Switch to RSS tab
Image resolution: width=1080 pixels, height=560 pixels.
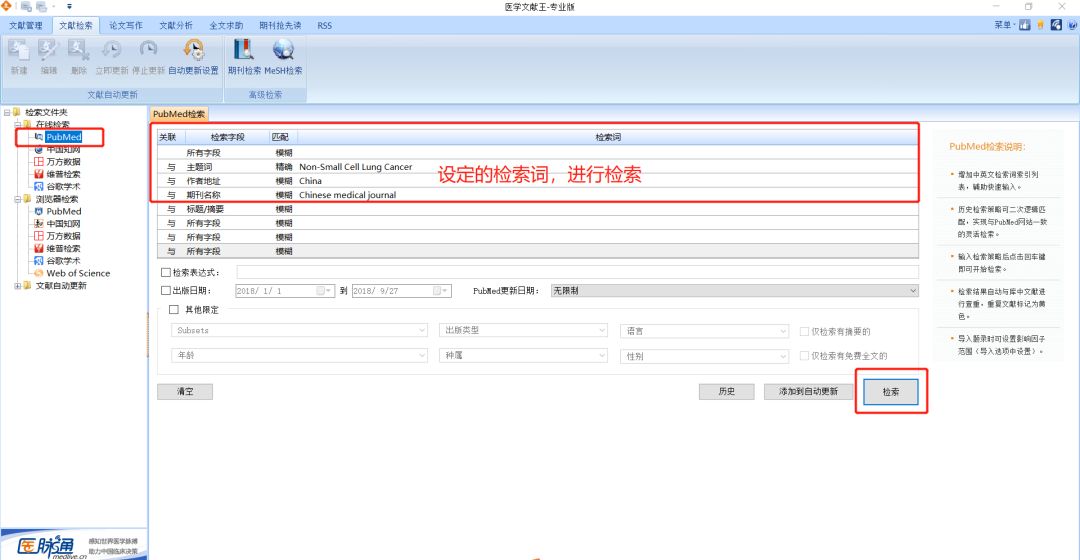324,25
